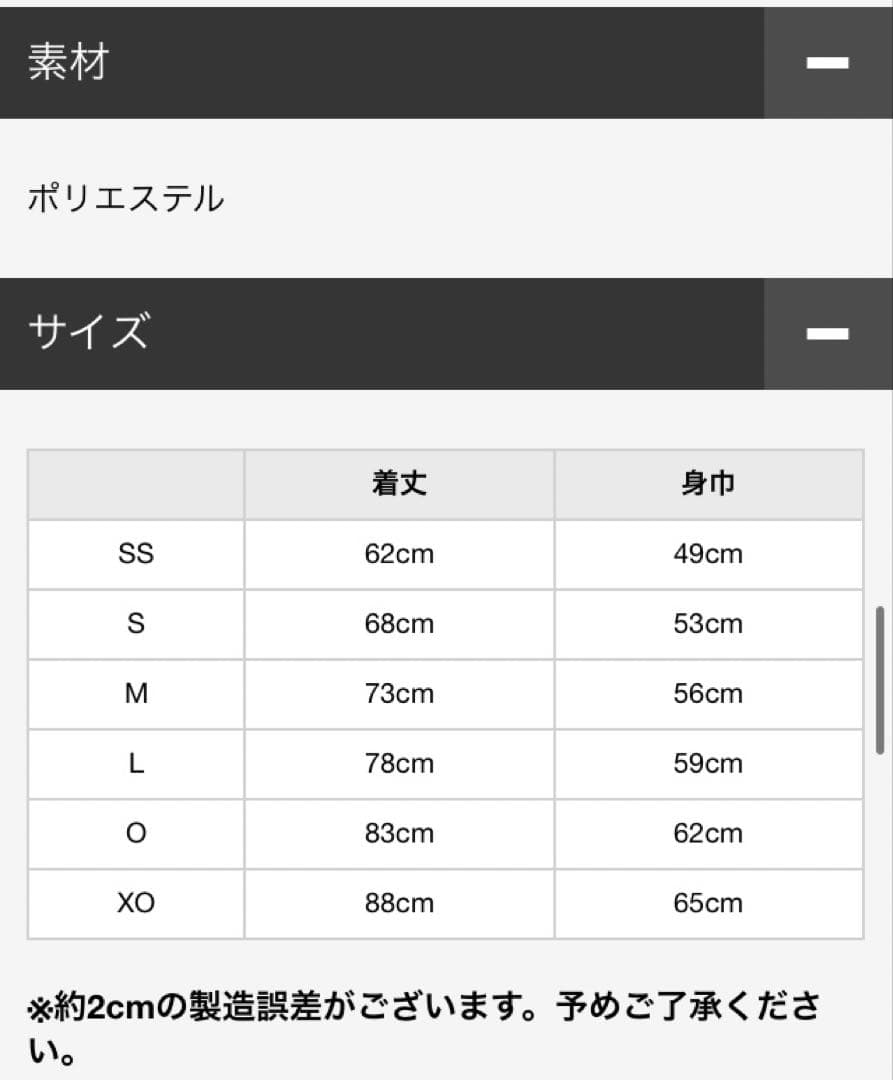This screenshot has width=893, height=1080.
Task: Select the XO size row label
Action: (x=134, y=902)
